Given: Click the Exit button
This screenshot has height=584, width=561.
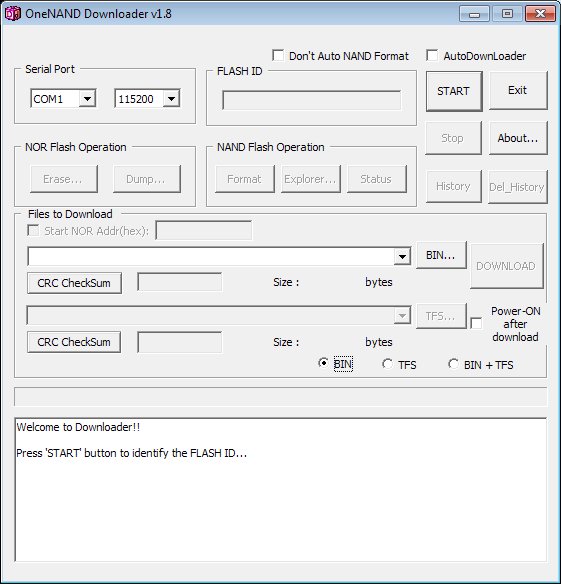Looking at the screenshot, I should pyautogui.click(x=518, y=91).
